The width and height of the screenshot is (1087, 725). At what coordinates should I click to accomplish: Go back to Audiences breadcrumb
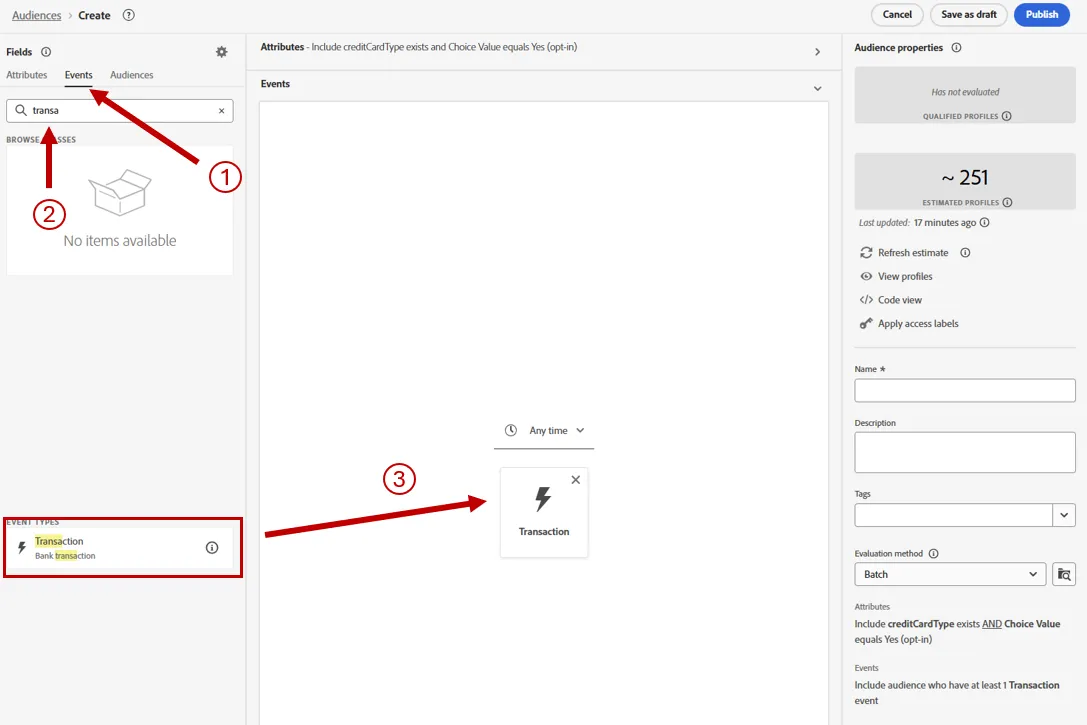(x=37, y=15)
